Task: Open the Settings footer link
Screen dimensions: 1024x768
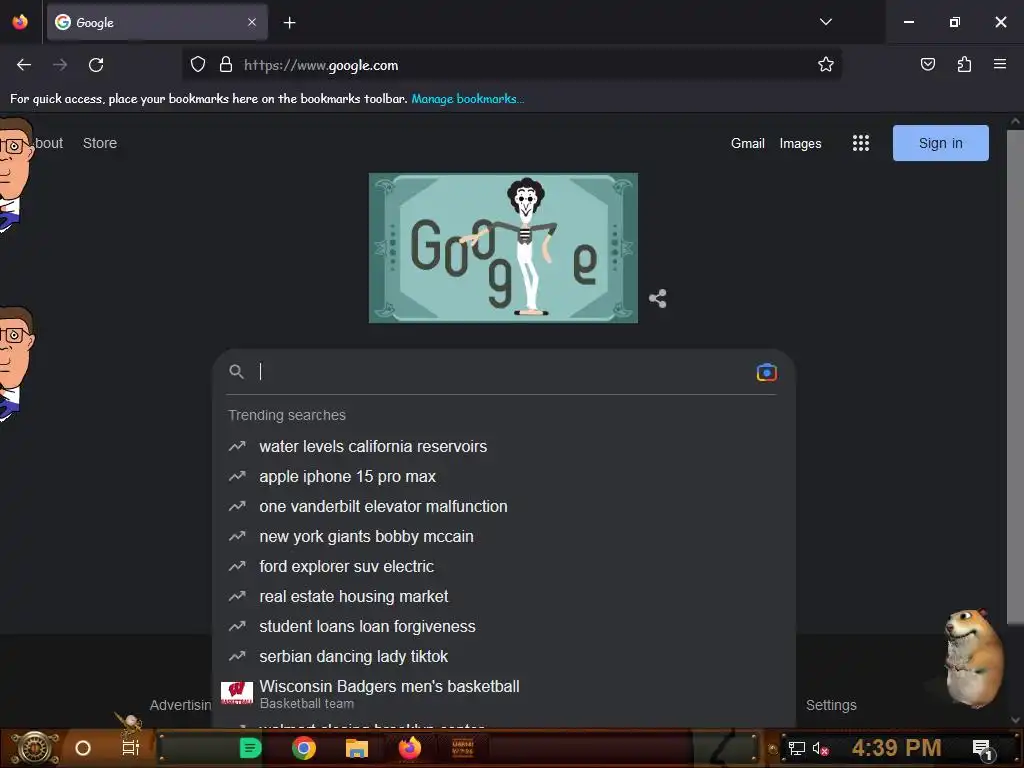Action: point(831,705)
